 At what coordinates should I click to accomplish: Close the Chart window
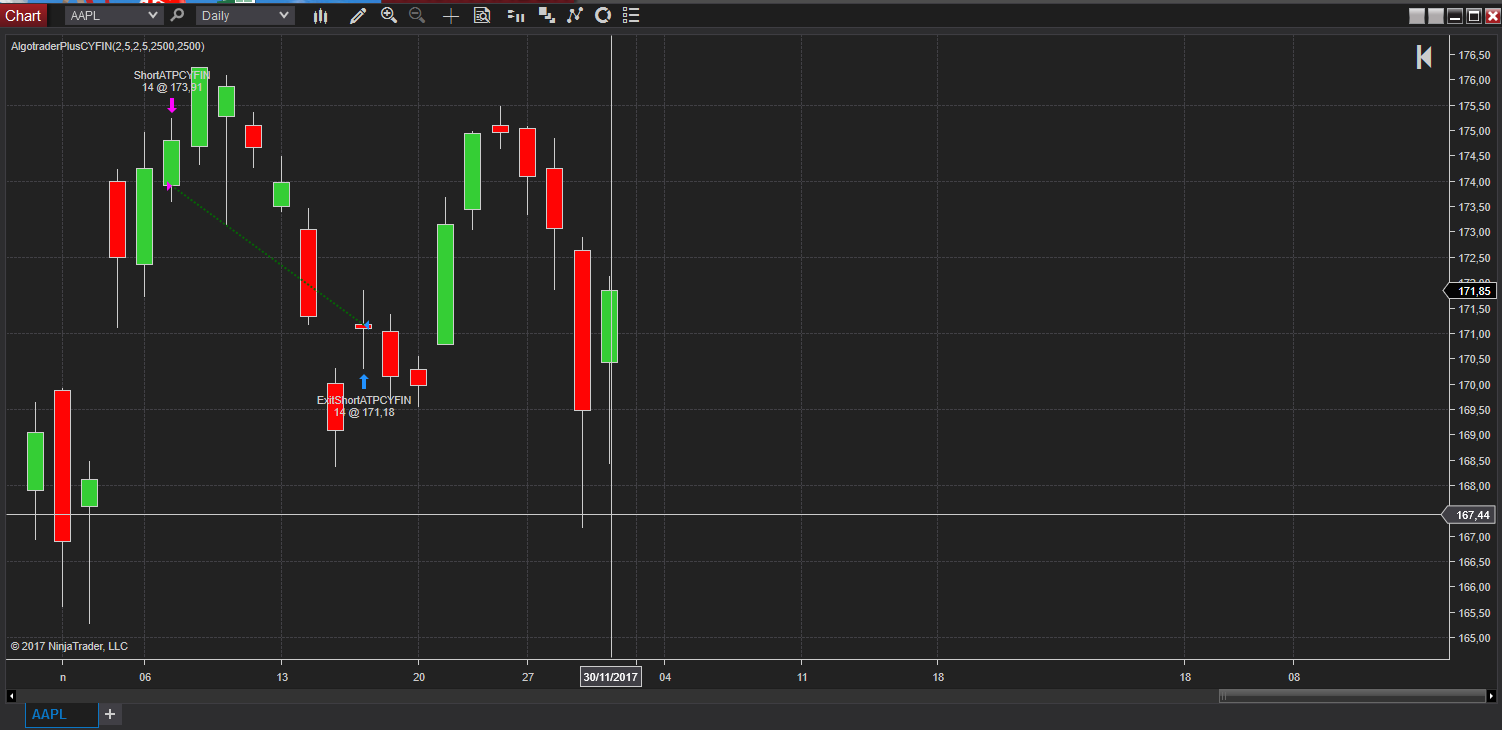coord(1492,15)
